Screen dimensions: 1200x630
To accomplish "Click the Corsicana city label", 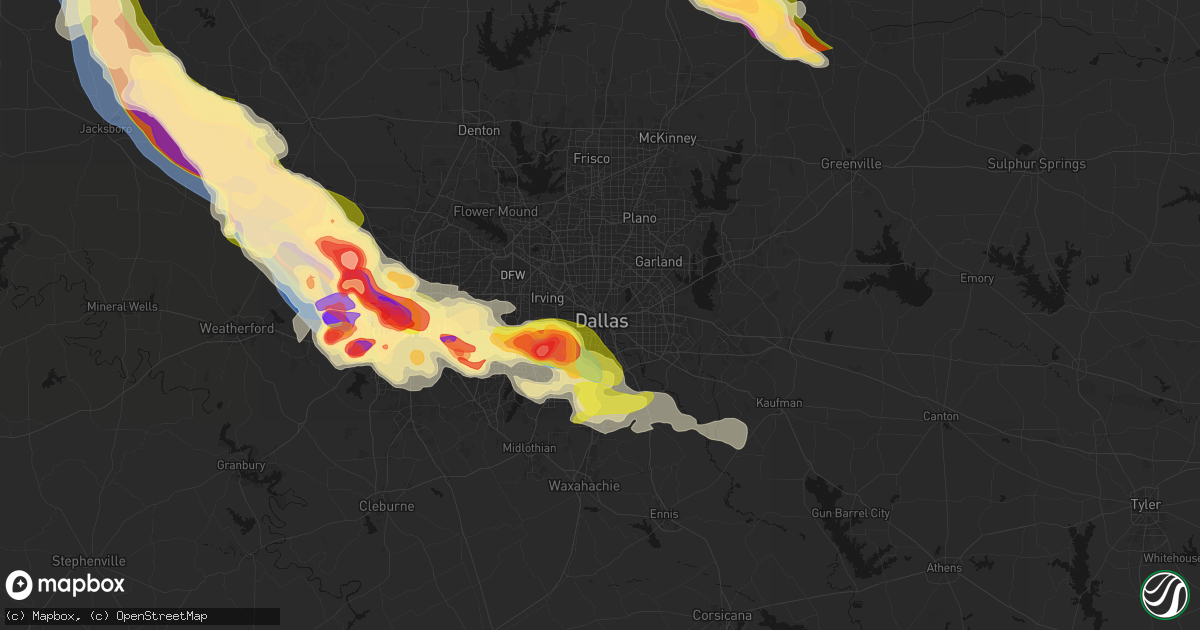I will point(722,616).
